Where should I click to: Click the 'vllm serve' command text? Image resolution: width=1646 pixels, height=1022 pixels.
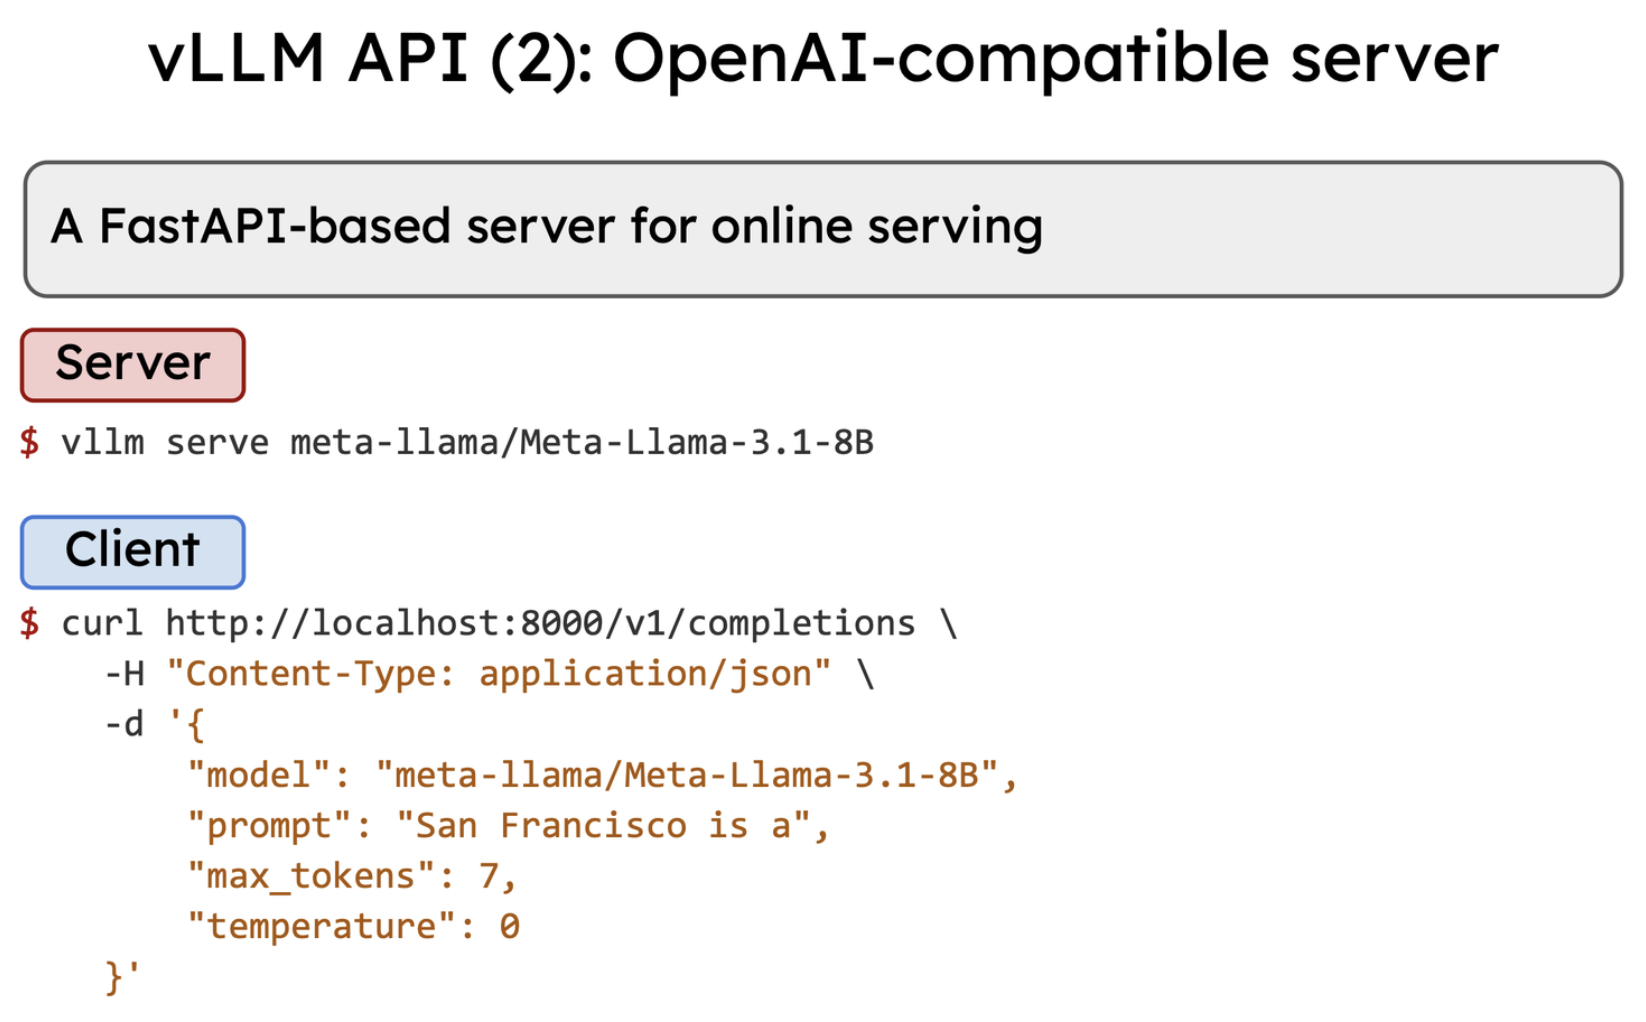[x=164, y=442]
